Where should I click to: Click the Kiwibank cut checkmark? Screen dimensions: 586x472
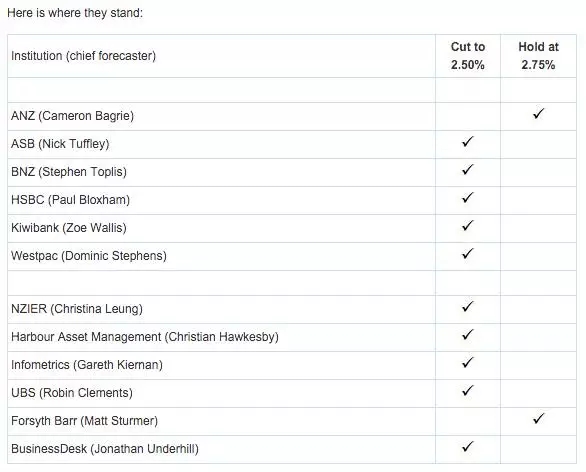coord(468,226)
